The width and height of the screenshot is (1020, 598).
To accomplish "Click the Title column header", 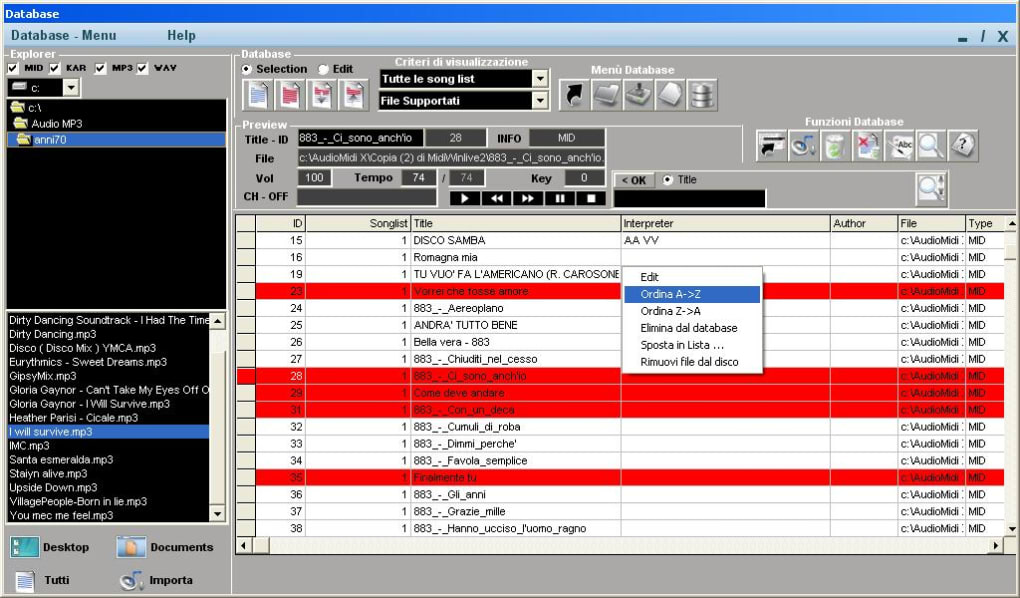I will [x=516, y=223].
